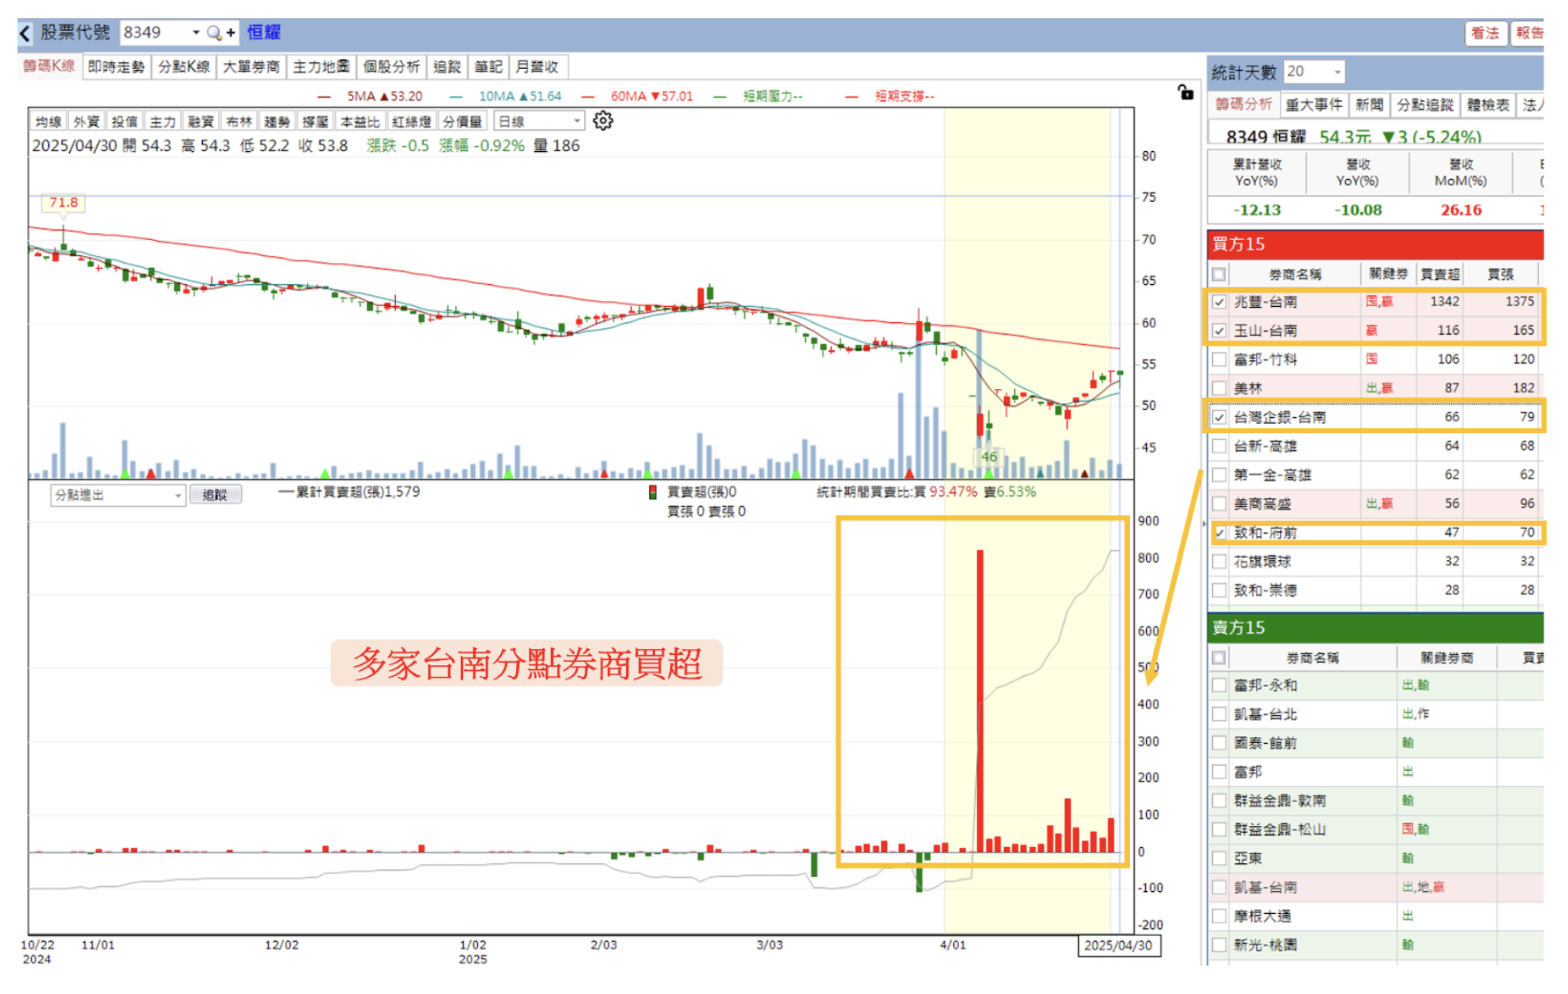Image resolution: width=1568 pixels, height=994 pixels.
Task: Switch to 籌碼K線 tab
Action: (x=49, y=66)
